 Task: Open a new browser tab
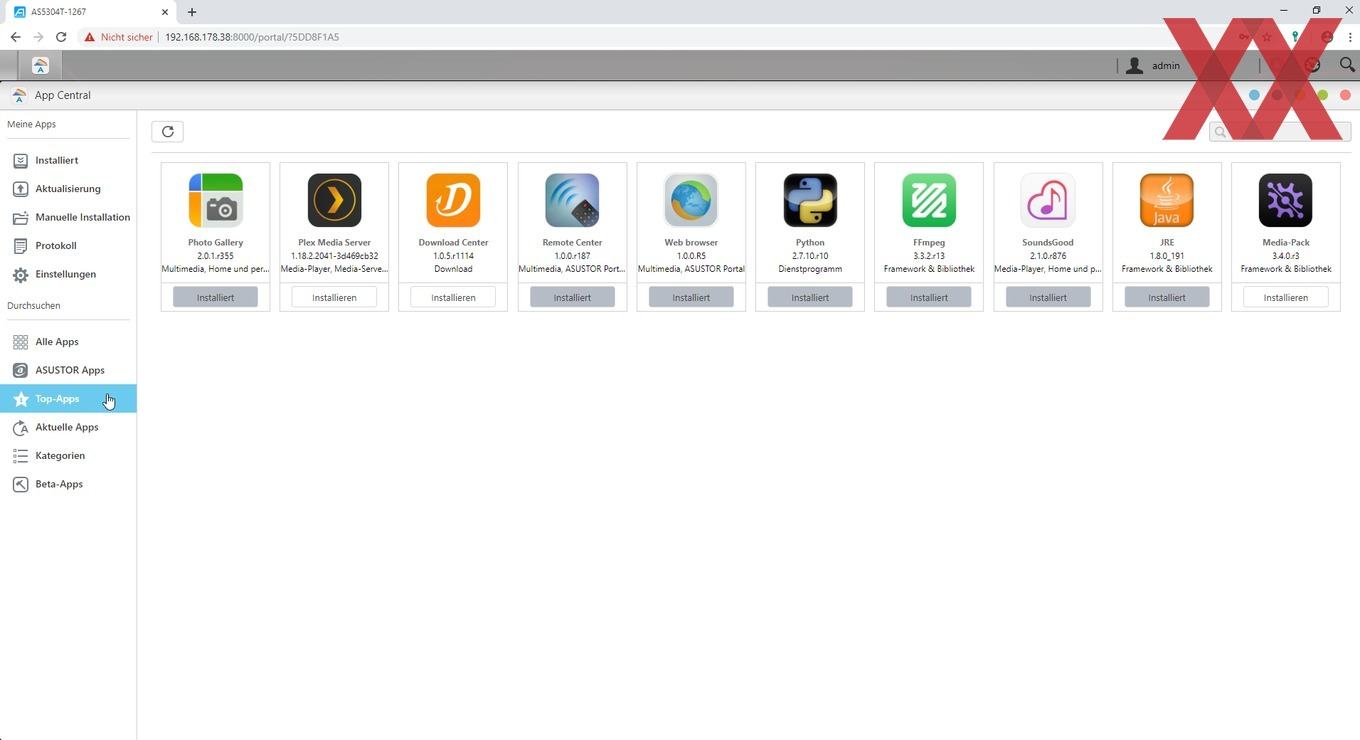point(192,12)
